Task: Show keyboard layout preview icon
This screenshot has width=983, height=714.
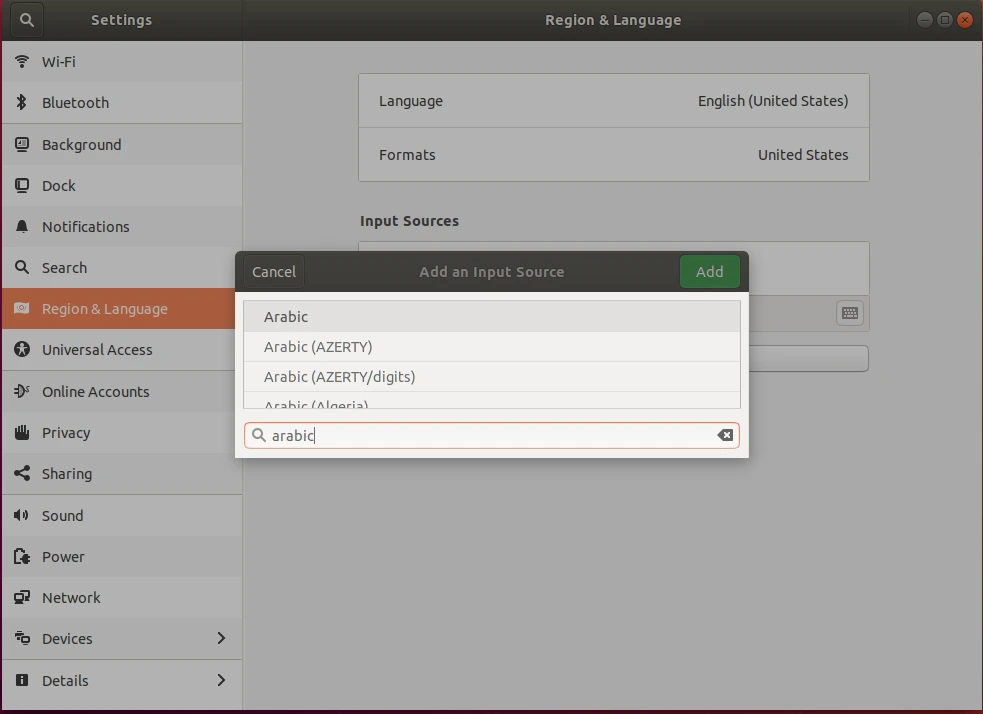Action: coord(849,313)
